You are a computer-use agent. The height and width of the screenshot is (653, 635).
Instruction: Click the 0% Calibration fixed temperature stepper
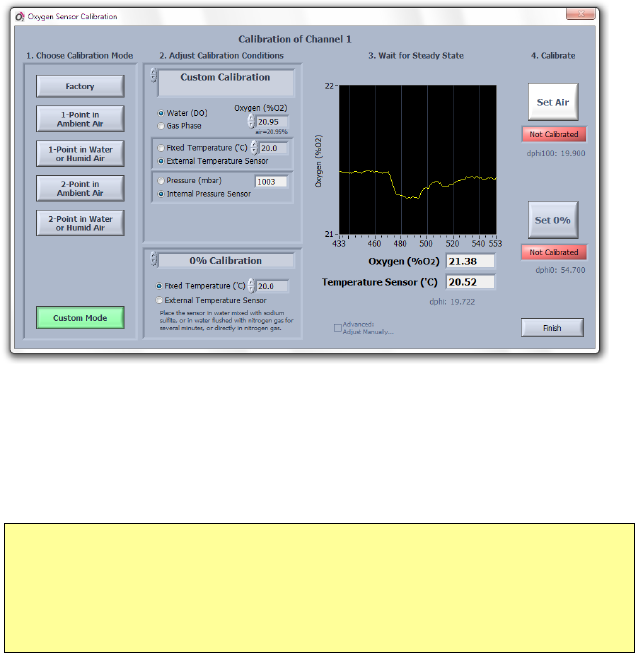pos(251,286)
